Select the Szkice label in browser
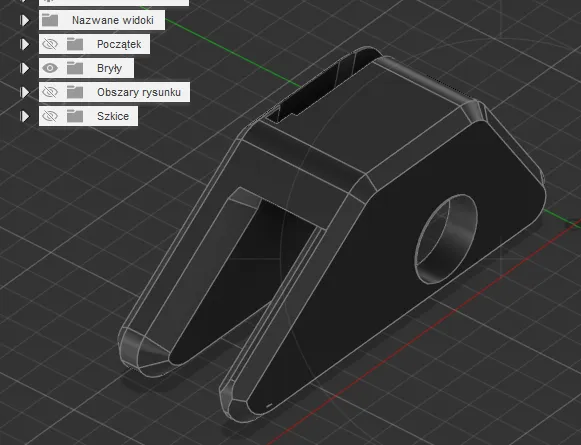 (x=113, y=116)
